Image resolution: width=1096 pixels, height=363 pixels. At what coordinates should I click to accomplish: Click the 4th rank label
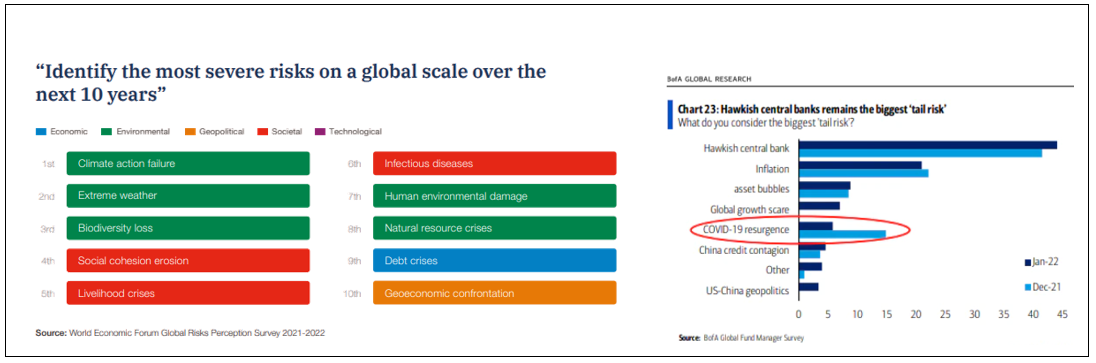pyautogui.click(x=48, y=261)
